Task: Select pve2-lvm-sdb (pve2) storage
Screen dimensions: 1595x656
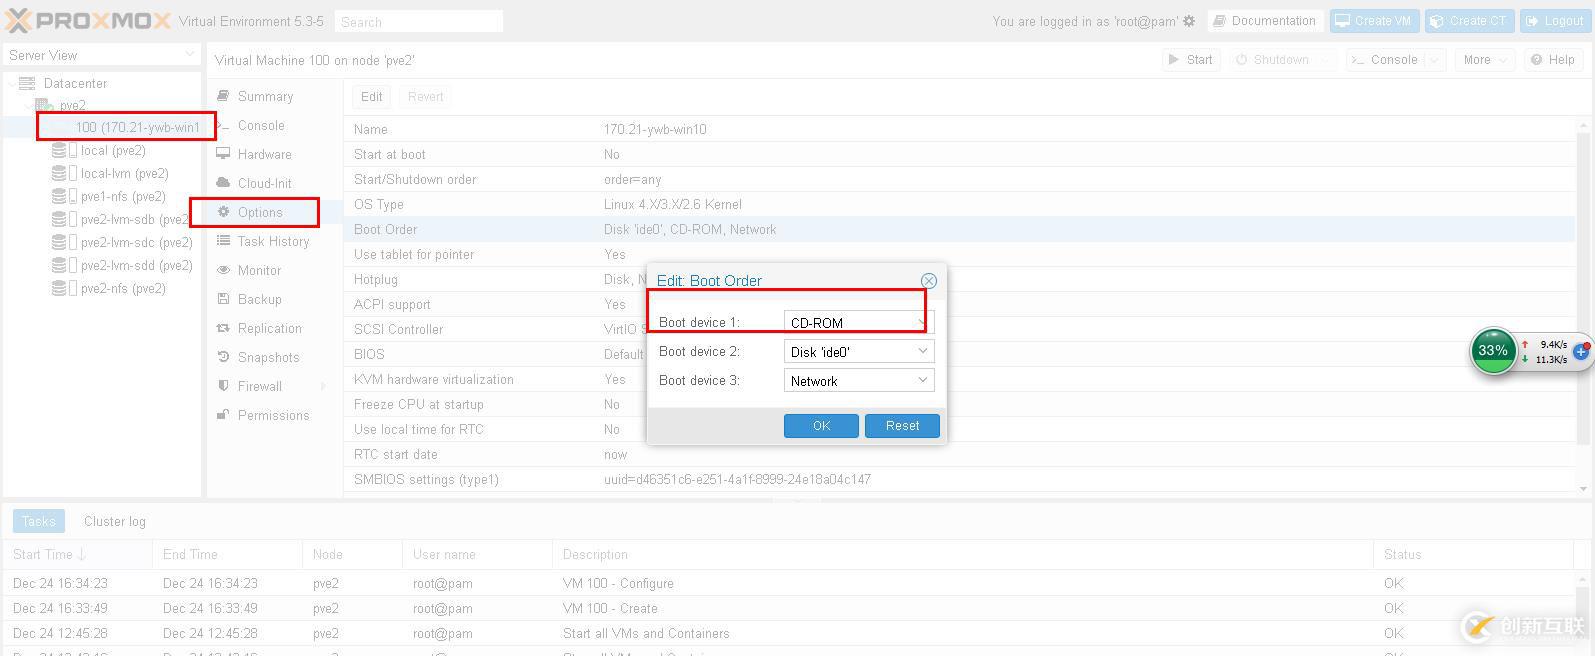Action: (x=136, y=219)
